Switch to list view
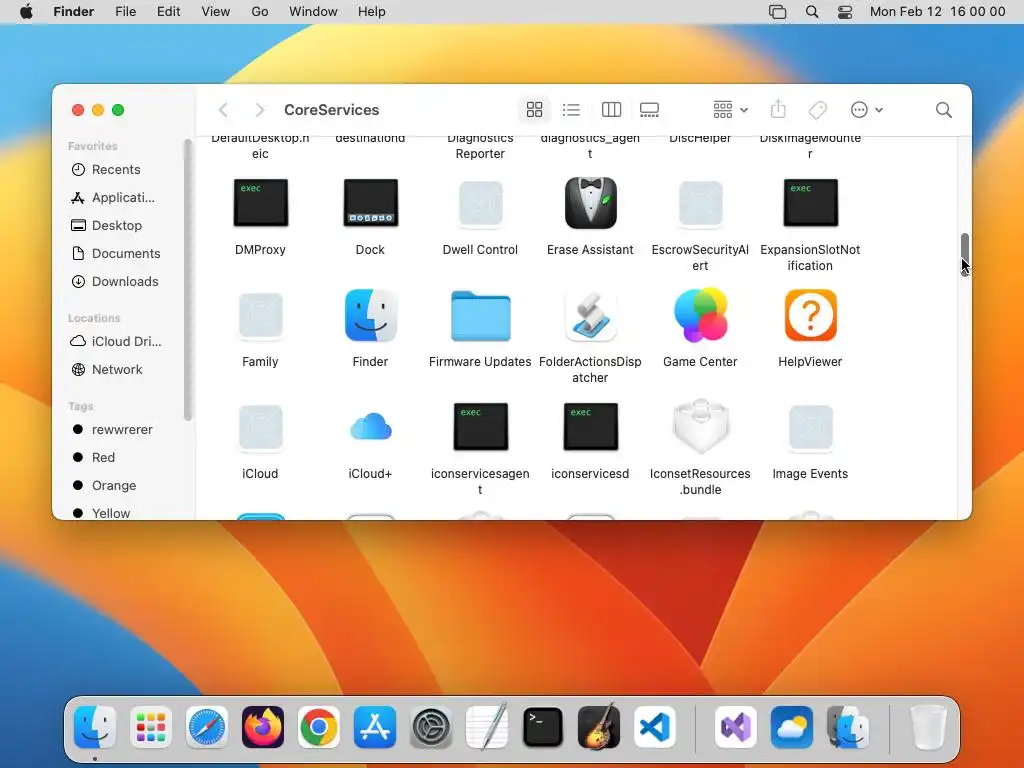Image resolution: width=1024 pixels, height=768 pixels. (x=571, y=110)
